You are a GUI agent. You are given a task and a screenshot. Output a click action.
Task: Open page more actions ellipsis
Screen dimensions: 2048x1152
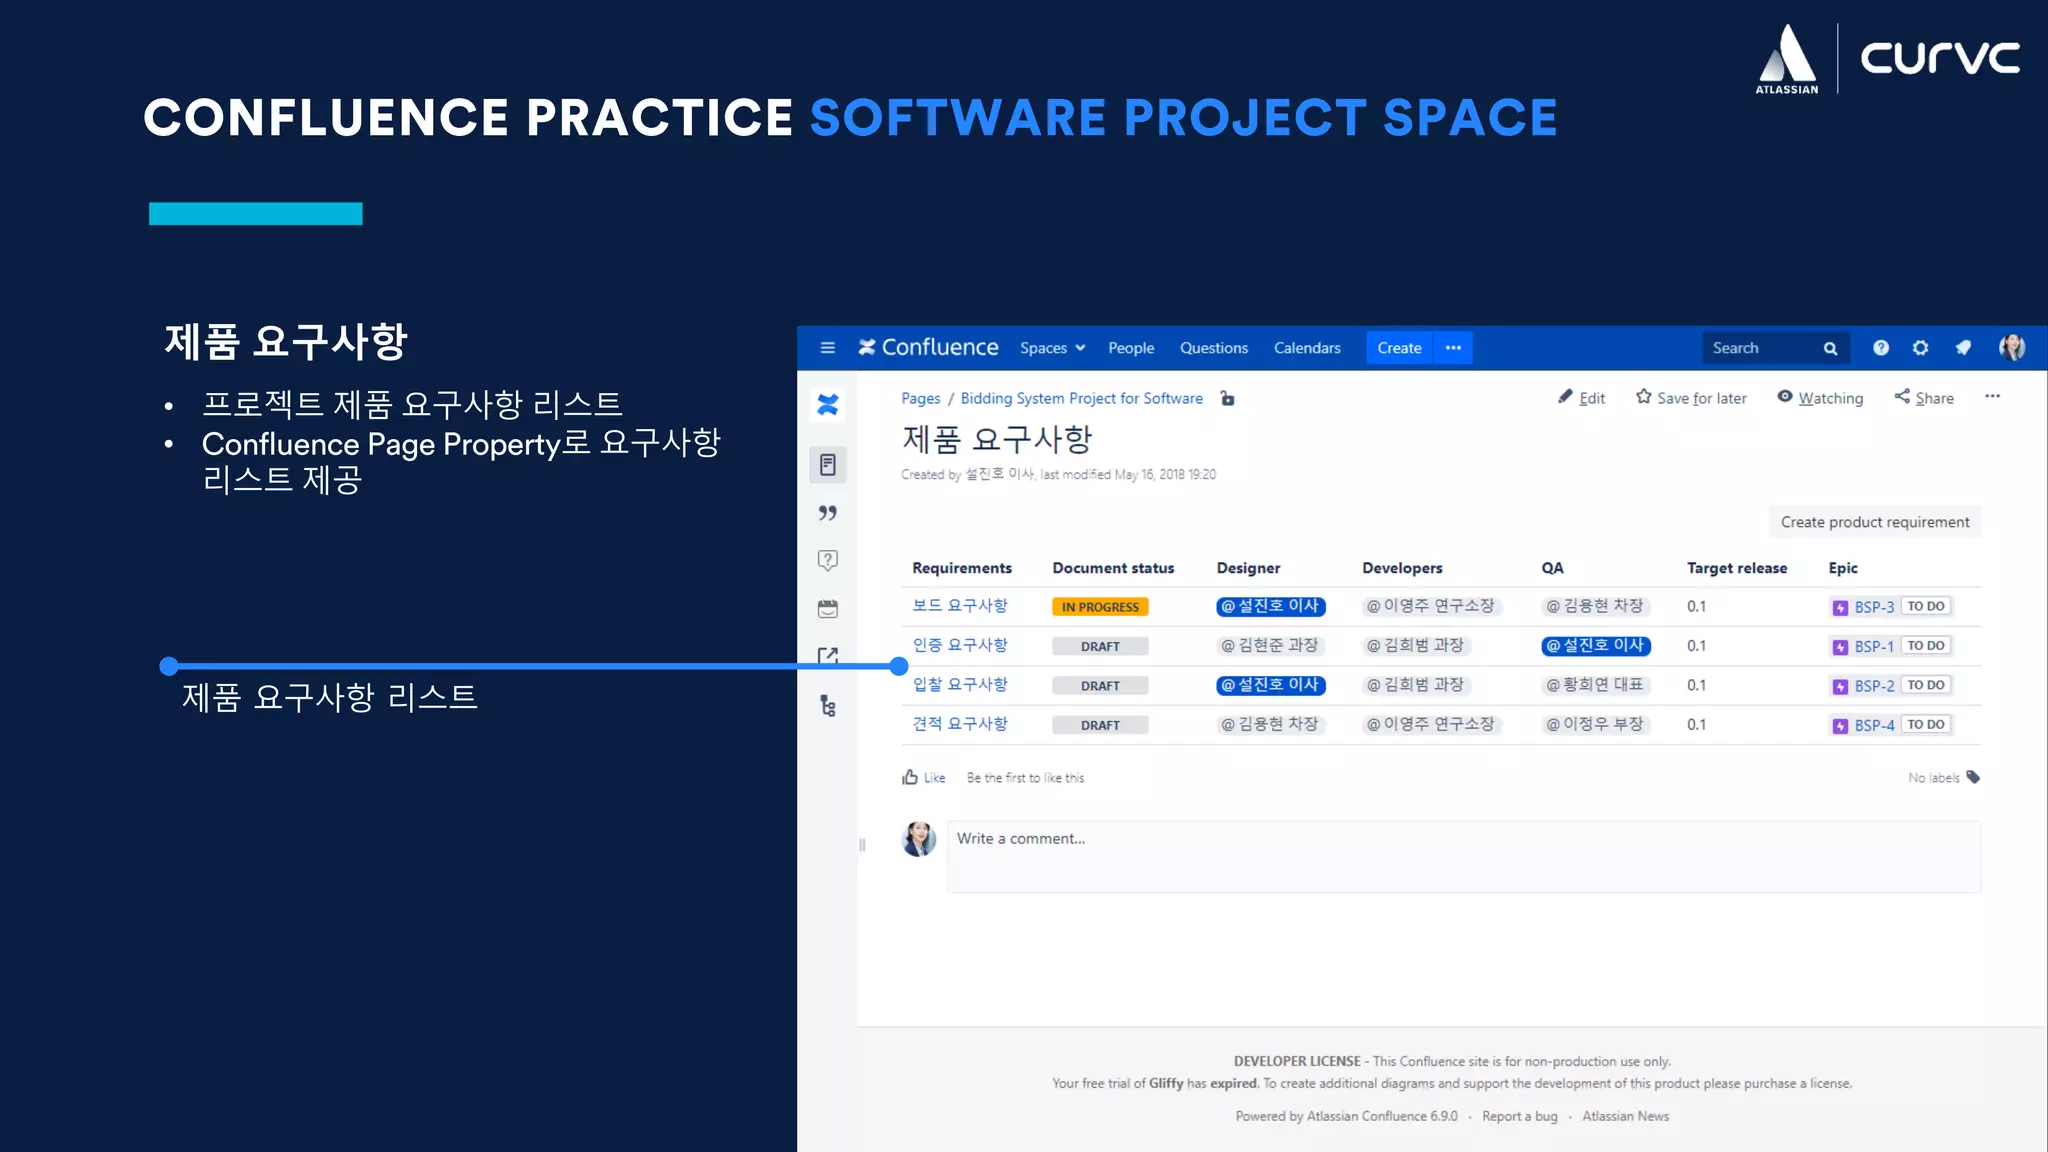click(1992, 396)
